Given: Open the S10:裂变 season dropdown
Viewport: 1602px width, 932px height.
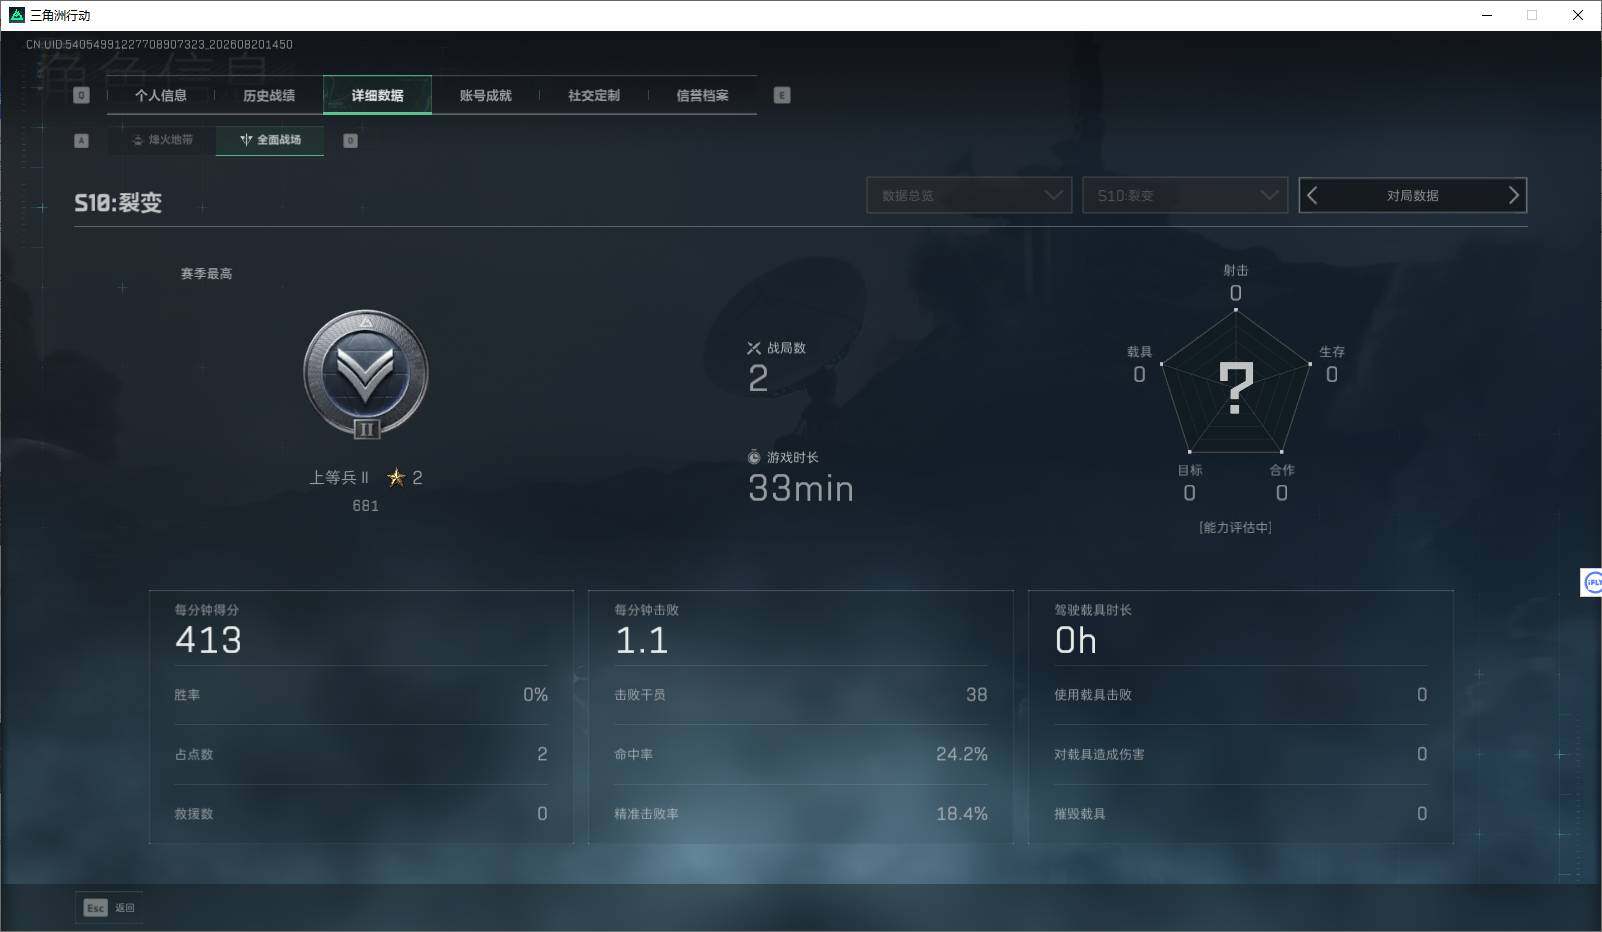Looking at the screenshot, I should 1185,195.
